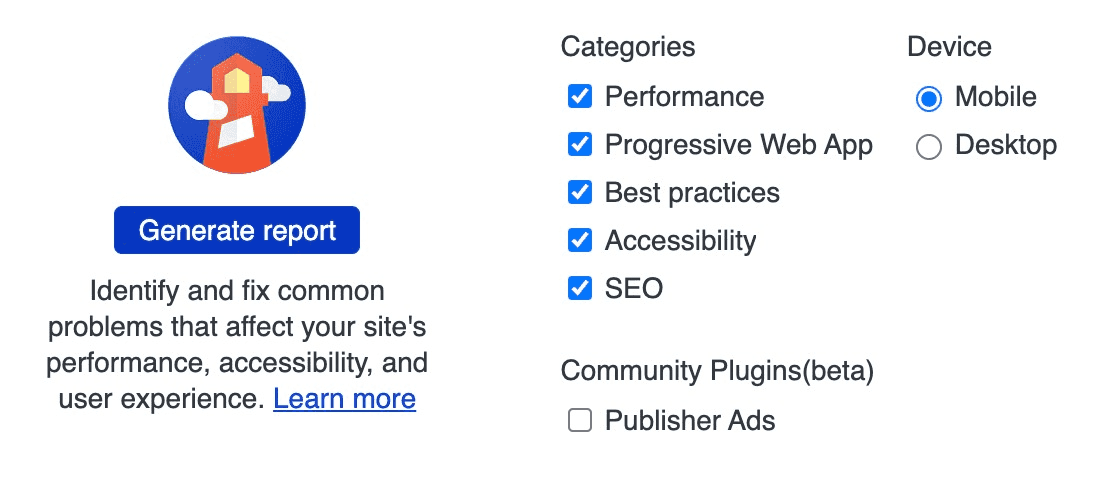Image resolution: width=1096 pixels, height=500 pixels.
Task: Click the Community Plugins(beta) heading
Action: 717,371
